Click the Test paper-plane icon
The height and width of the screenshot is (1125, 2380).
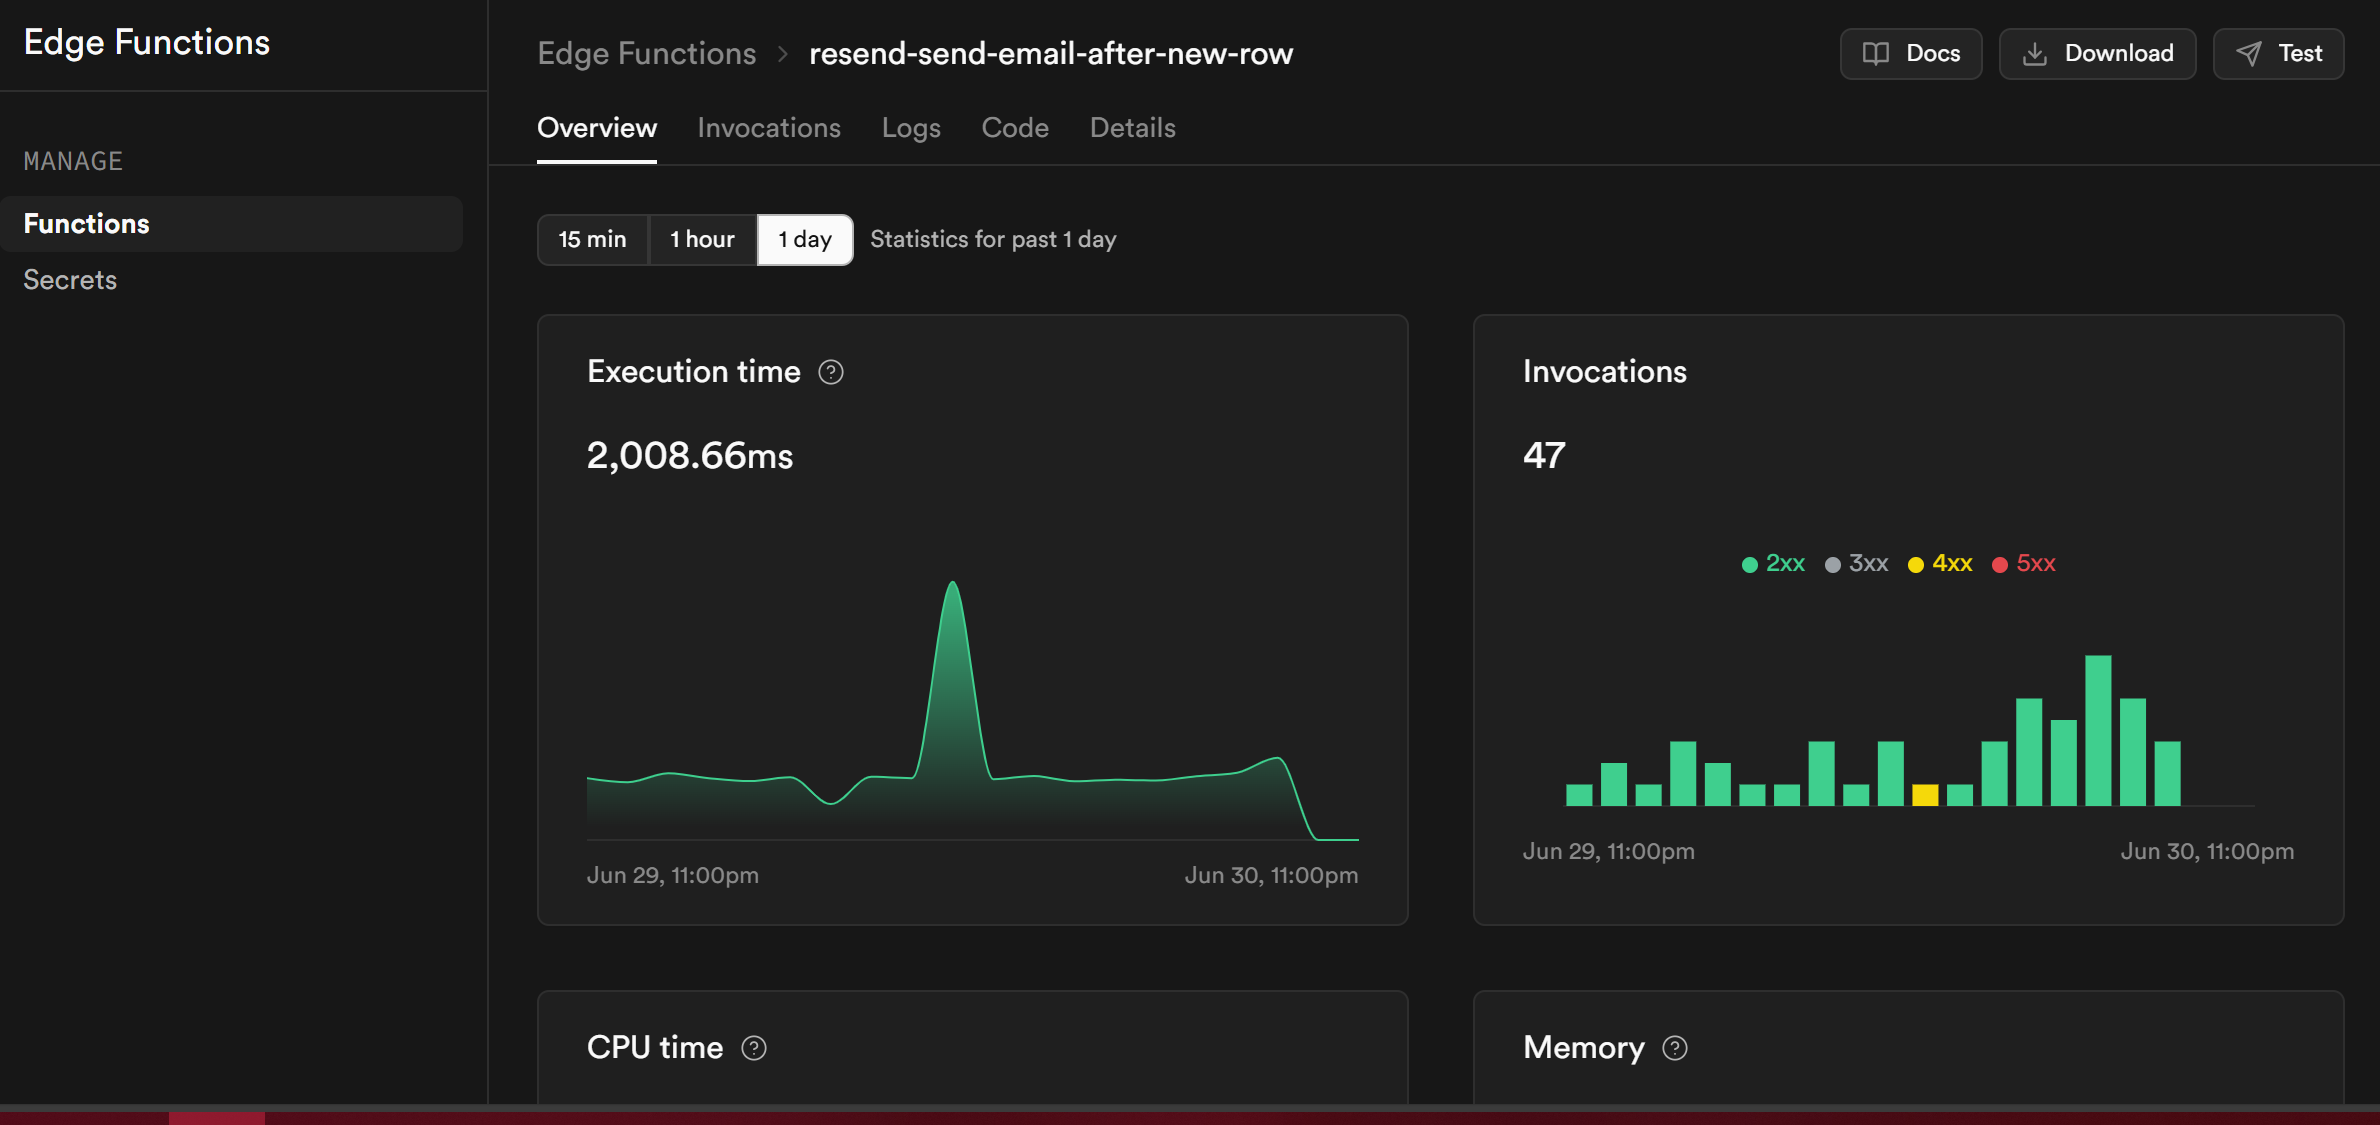(x=2249, y=54)
